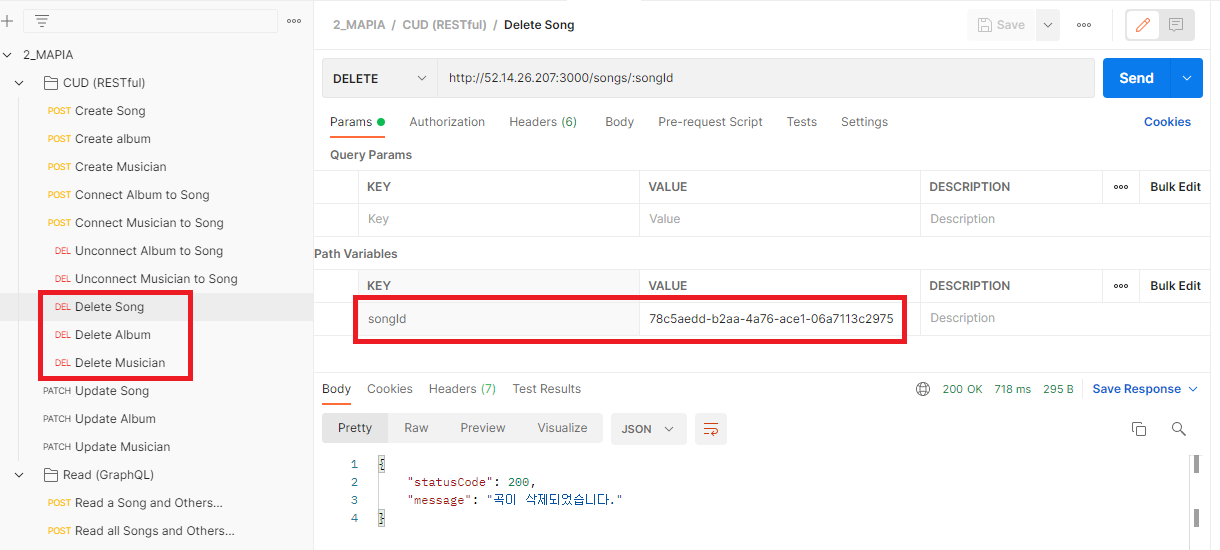
Task: Click 2_MAPIA in the breadcrumb
Action: point(358,25)
